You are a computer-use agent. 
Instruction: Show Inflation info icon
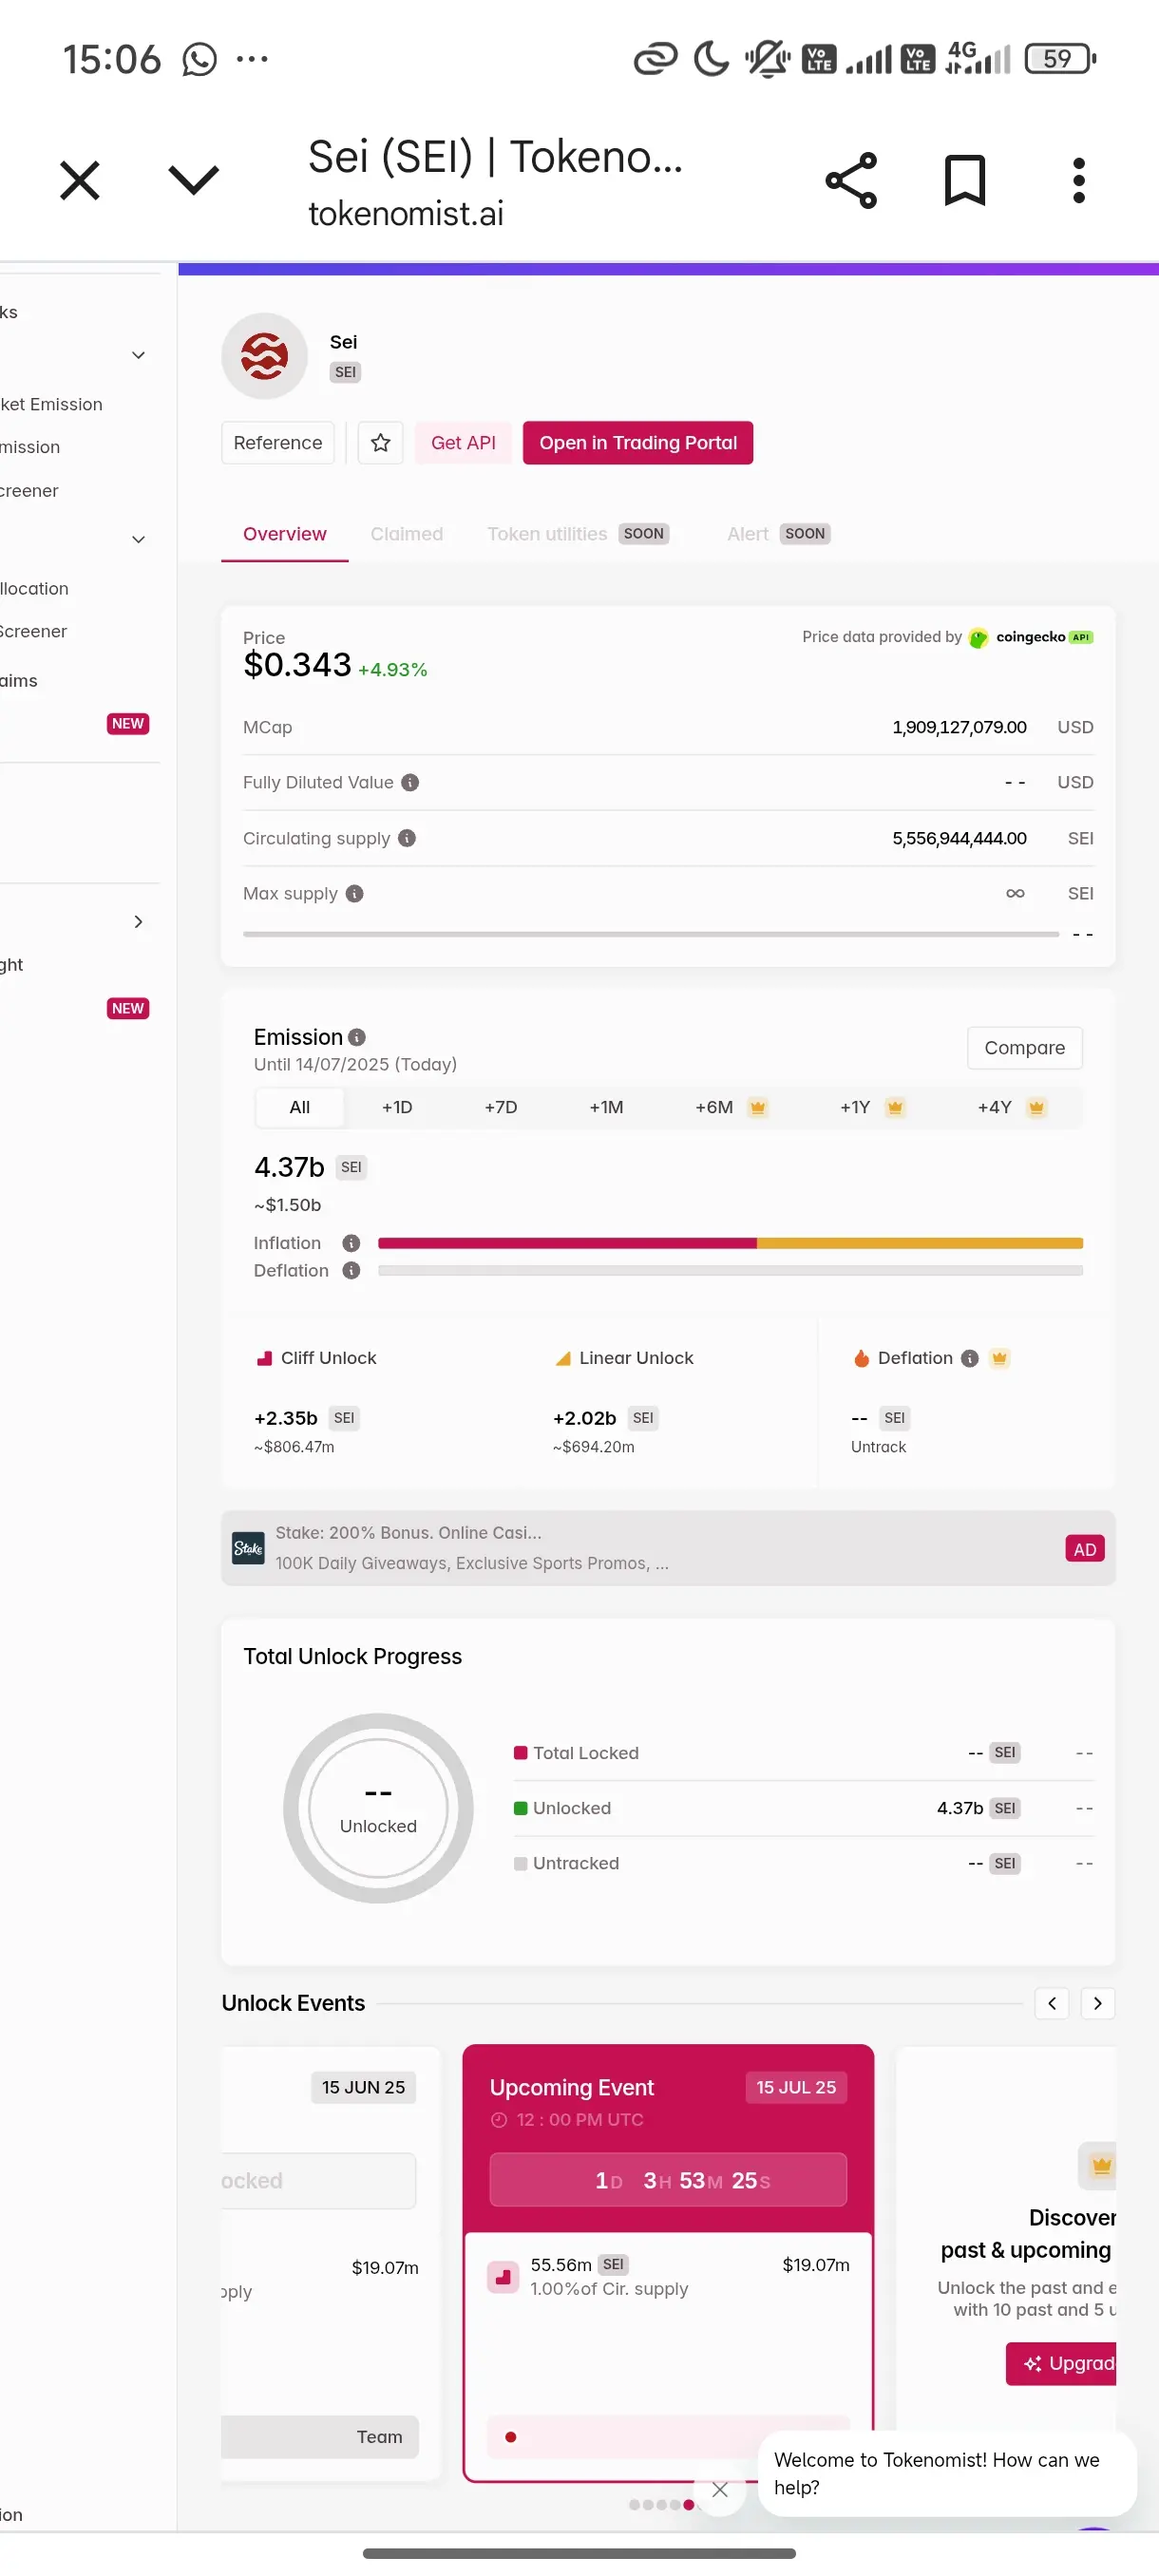[x=351, y=1244]
